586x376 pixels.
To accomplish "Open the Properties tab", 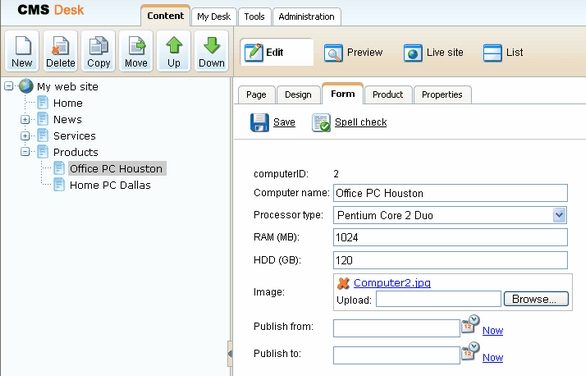I will tap(442, 95).
